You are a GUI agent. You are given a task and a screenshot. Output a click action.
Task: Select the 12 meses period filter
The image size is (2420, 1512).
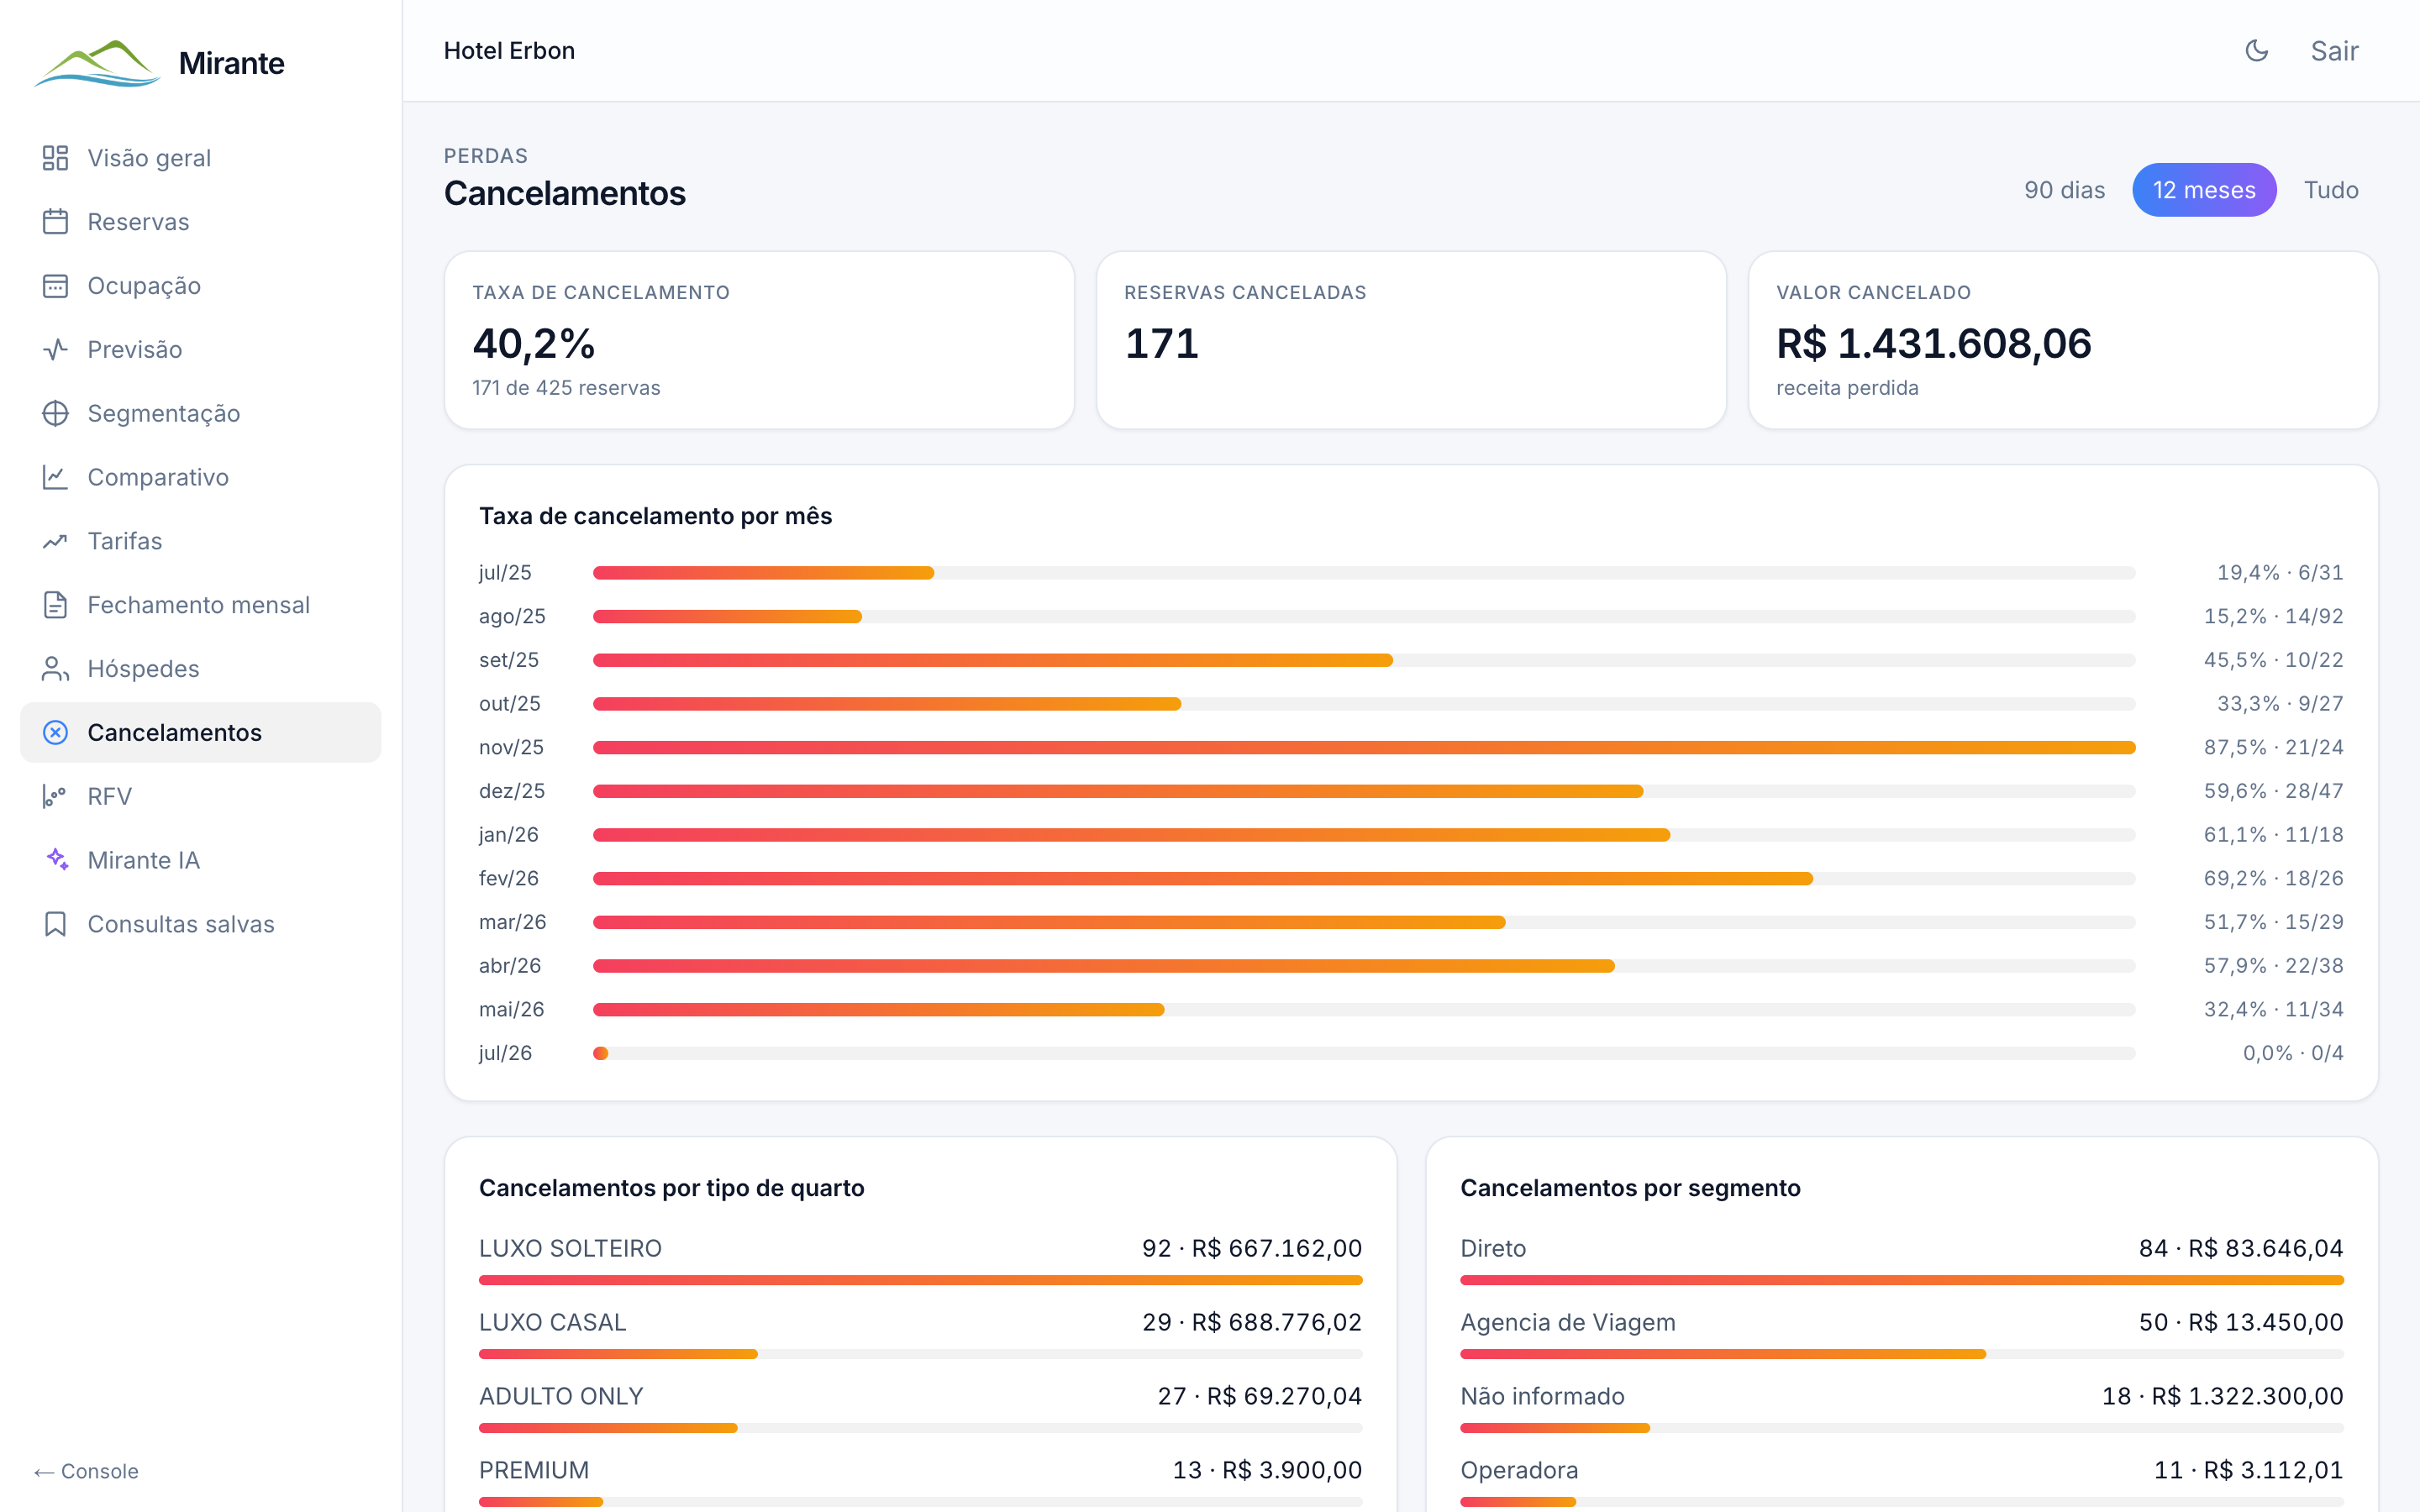(2204, 190)
